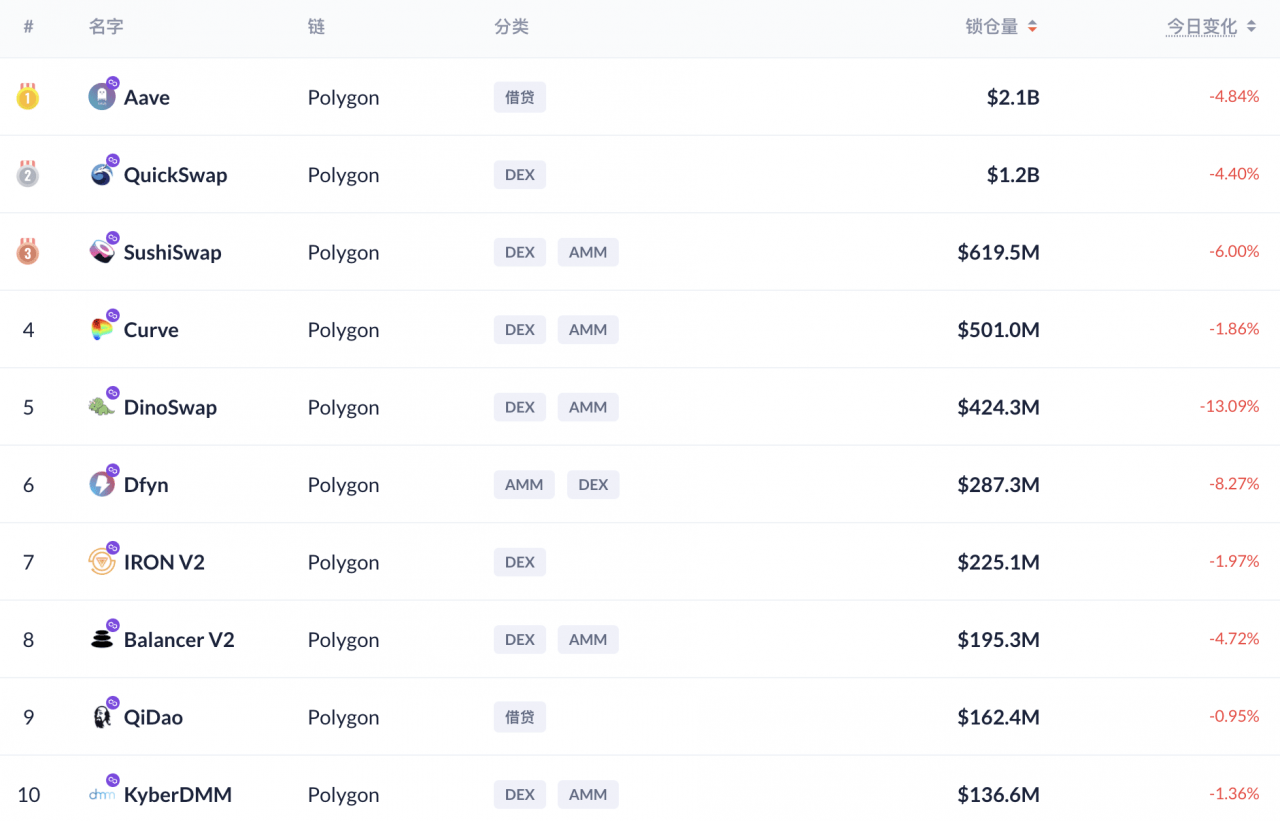1280x821 pixels.
Task: Open the QuickSwap name link
Action: coord(175,175)
